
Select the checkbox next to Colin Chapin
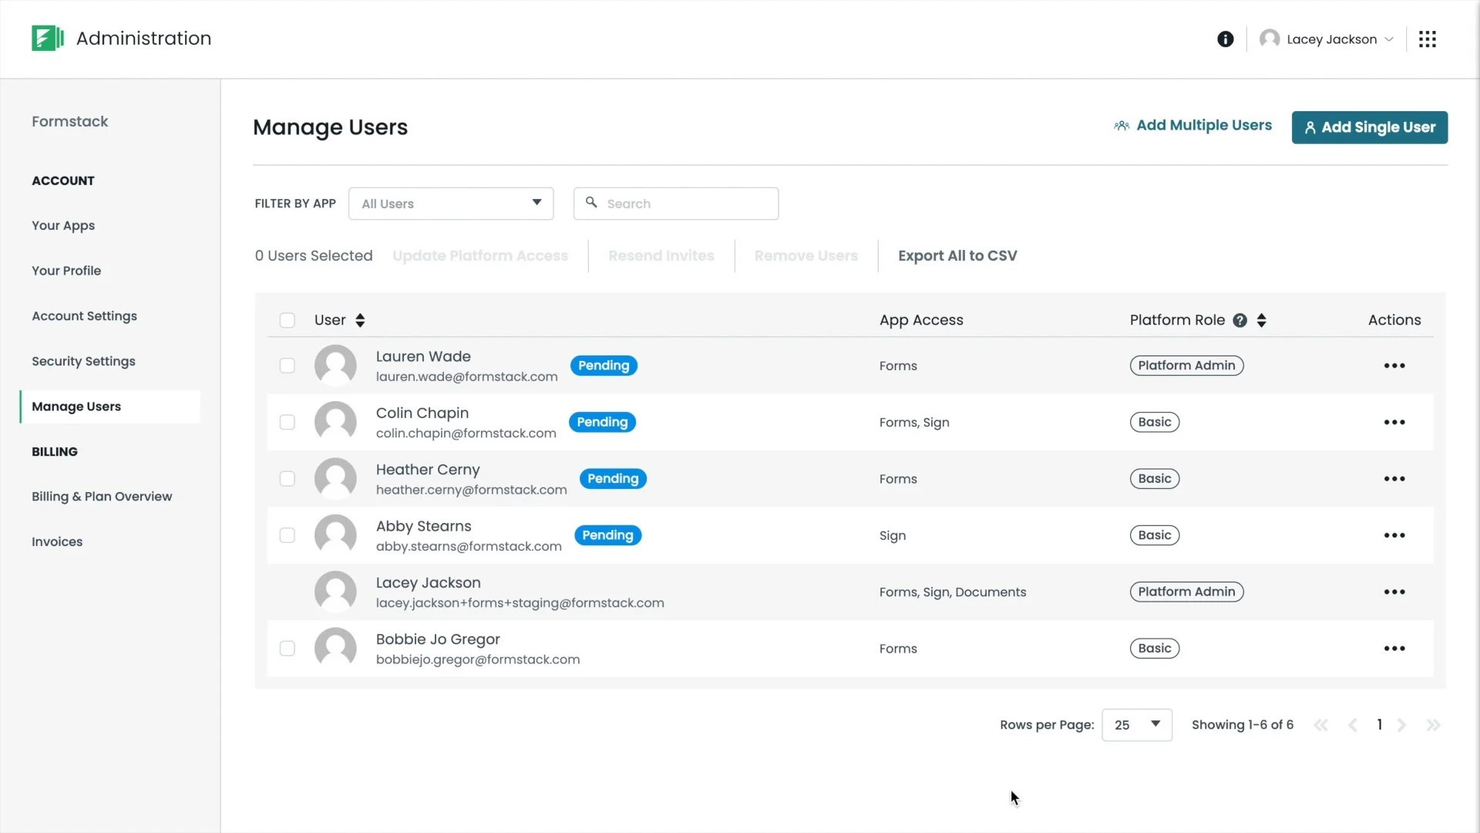(287, 422)
